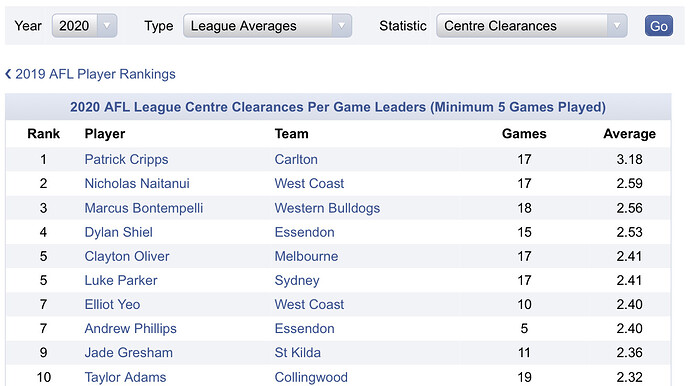The width and height of the screenshot is (690, 386).
Task: Click Andrew Phillips player link
Action: (x=130, y=328)
